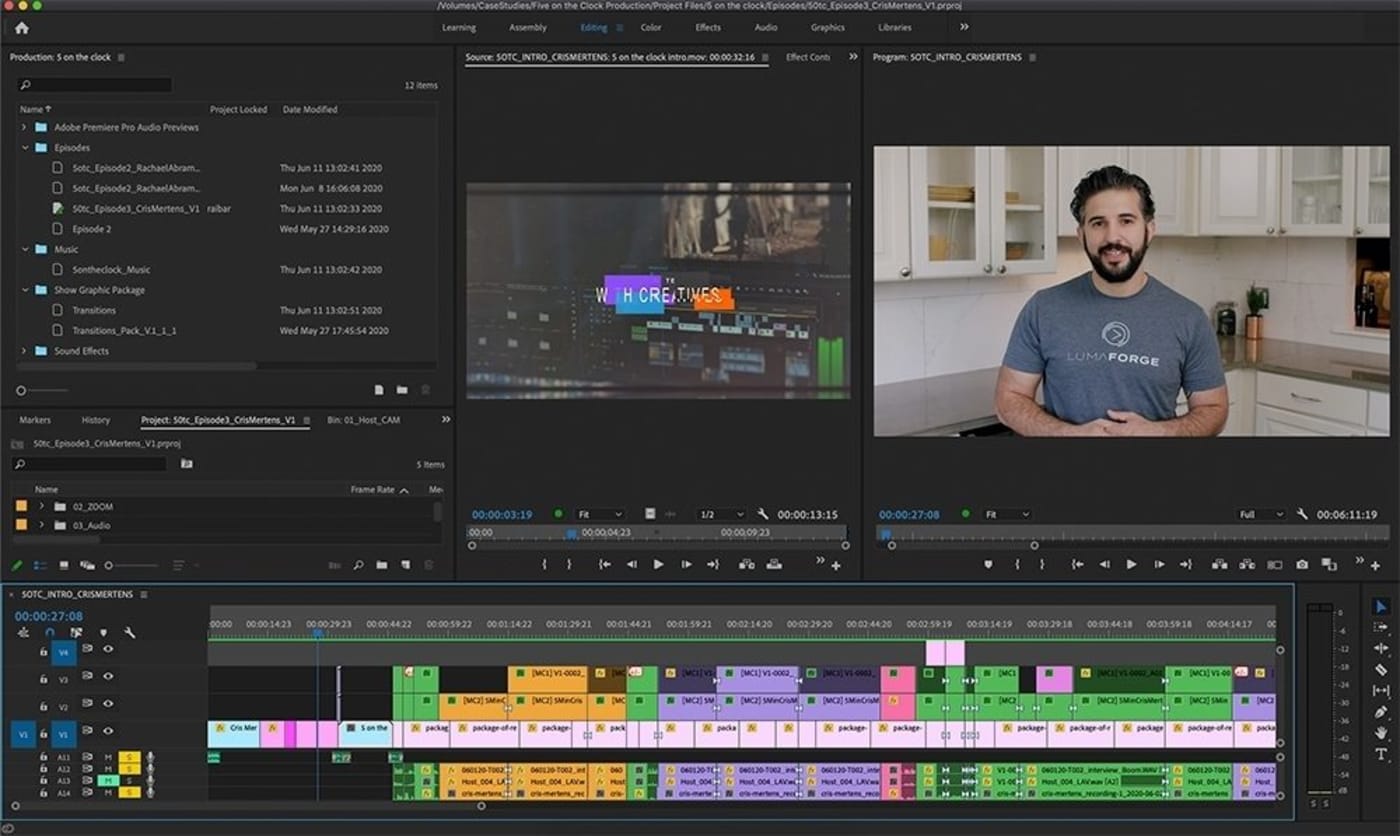Switch Project panel to icon view

(x=63, y=565)
